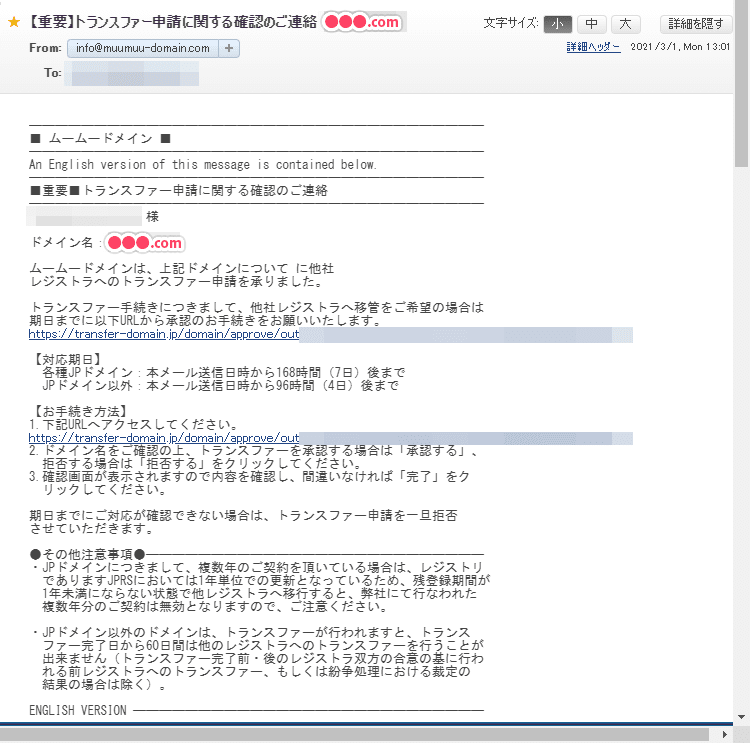Toggle the star icon beside the subject
Screen dimensions: 750x743
click(14, 22)
